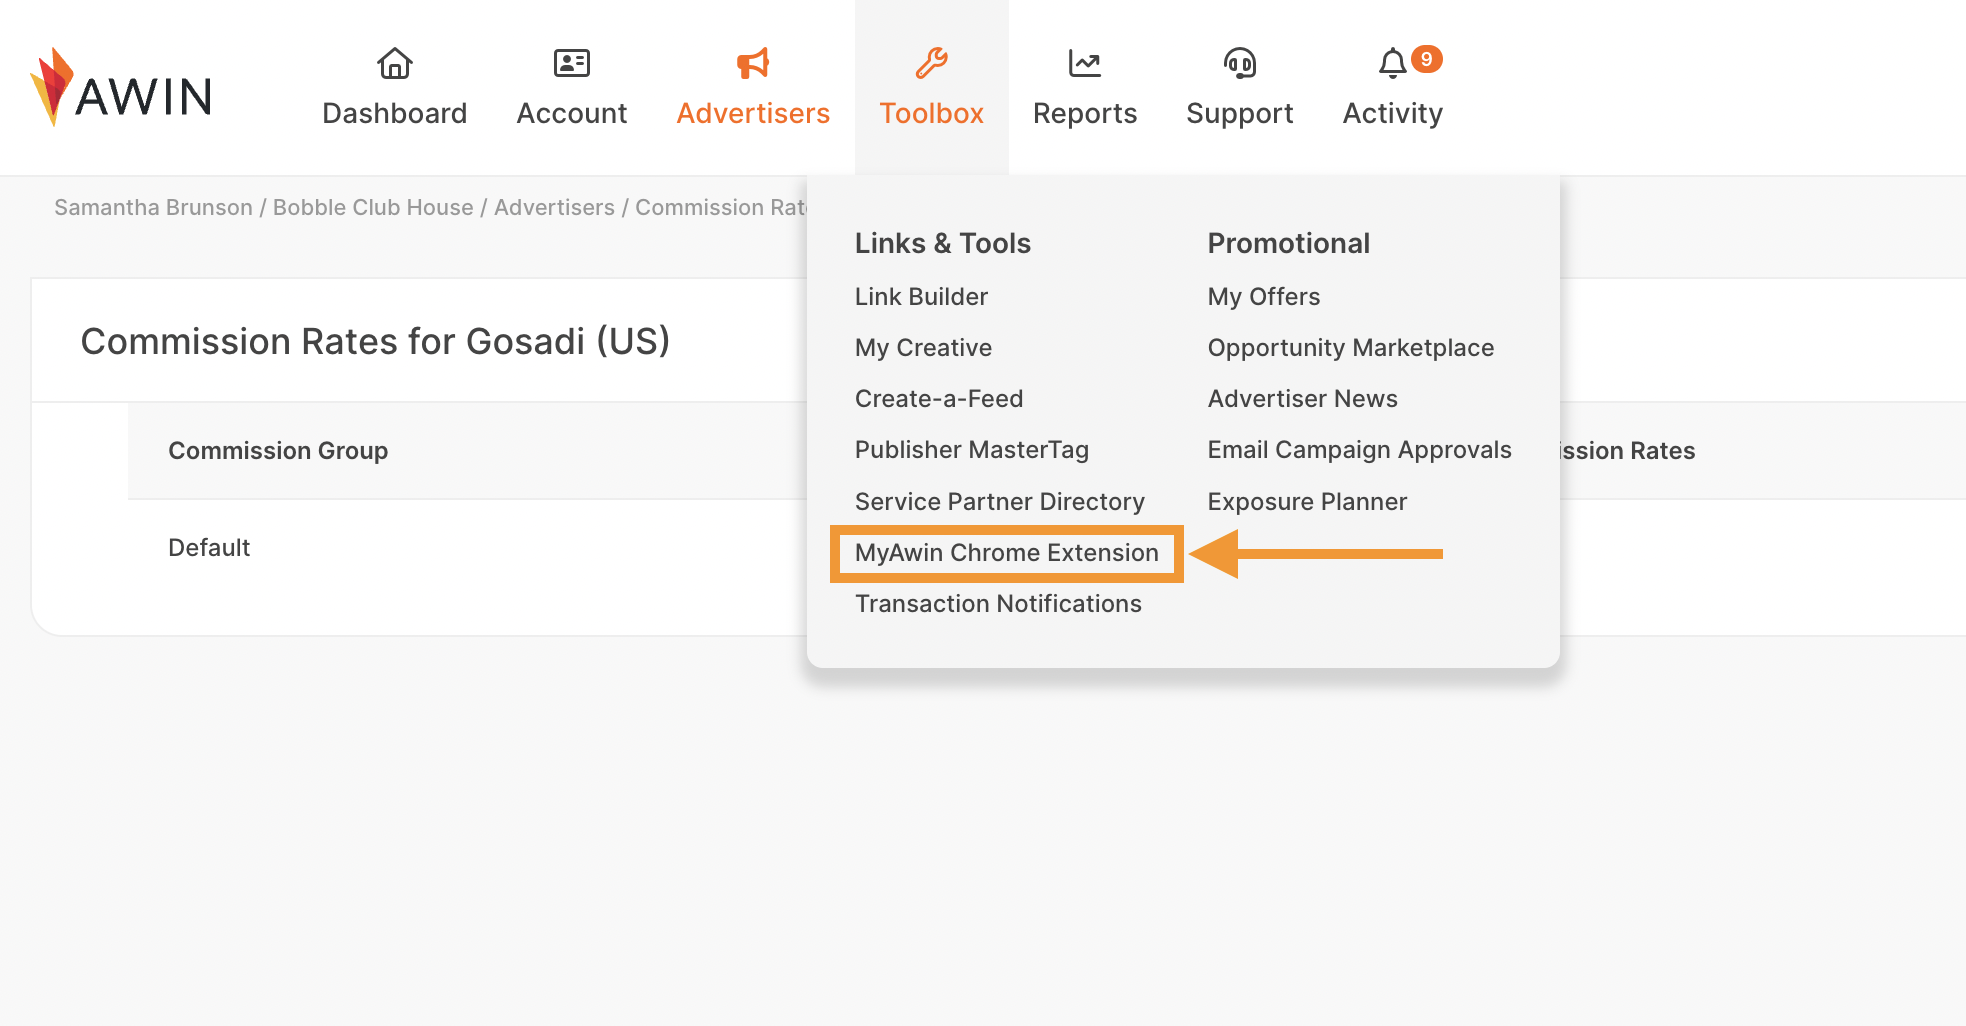Click the Links & Tools heading
1966x1026 pixels.
[x=943, y=243]
